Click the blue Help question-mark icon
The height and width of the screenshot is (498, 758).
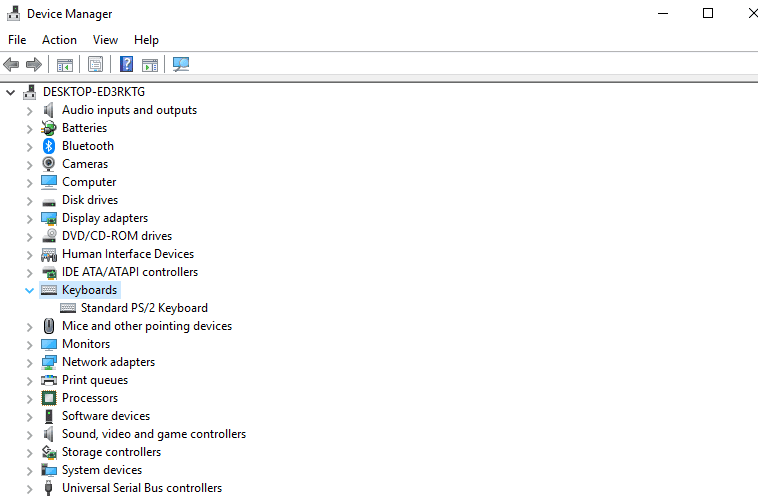126,64
